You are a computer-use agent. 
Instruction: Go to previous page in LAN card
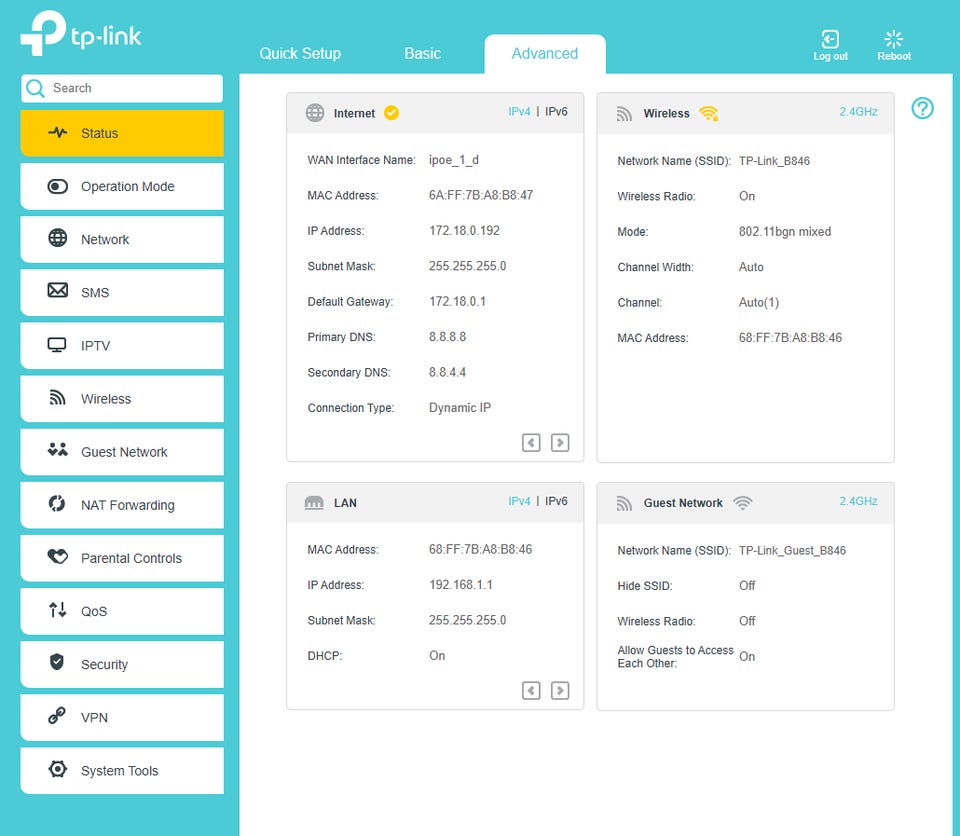(531, 690)
